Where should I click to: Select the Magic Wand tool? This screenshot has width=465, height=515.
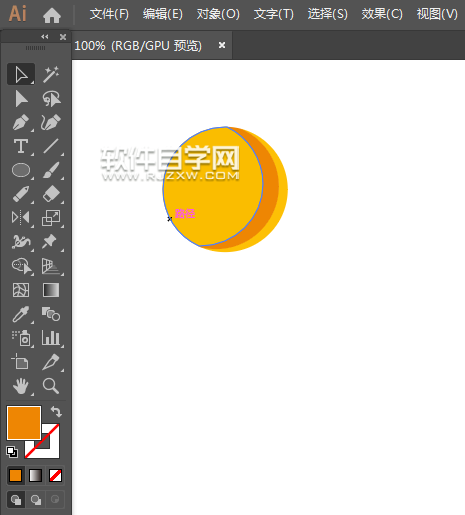pyautogui.click(x=51, y=74)
